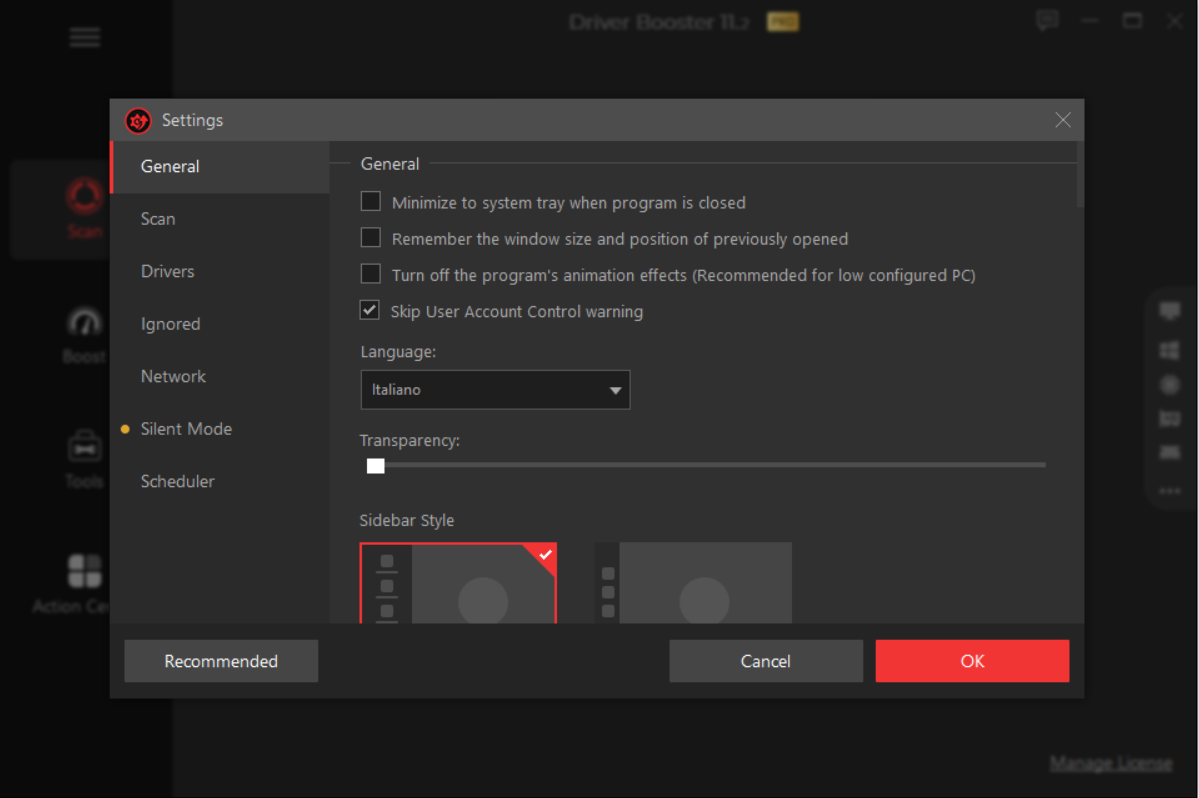
Task: Select the General settings tab
Action: [220, 167]
